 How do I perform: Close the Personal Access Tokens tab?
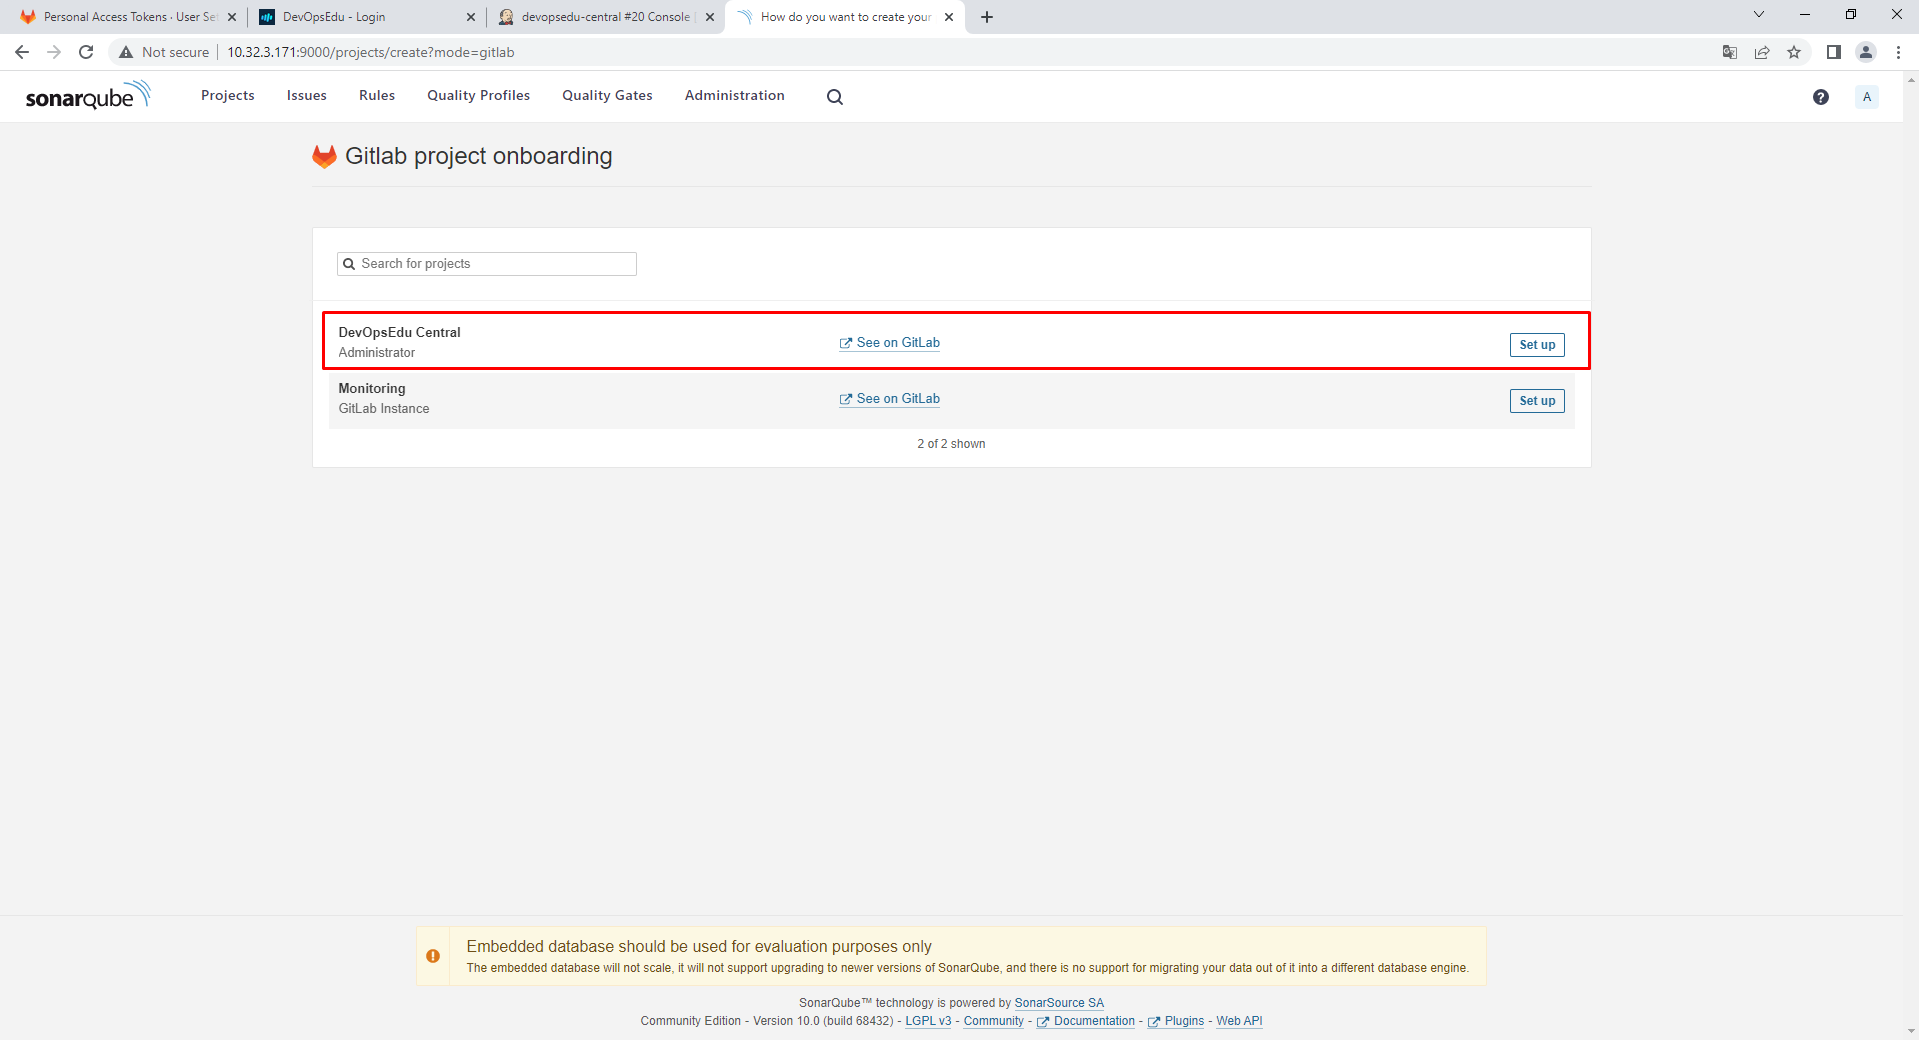pos(232,17)
